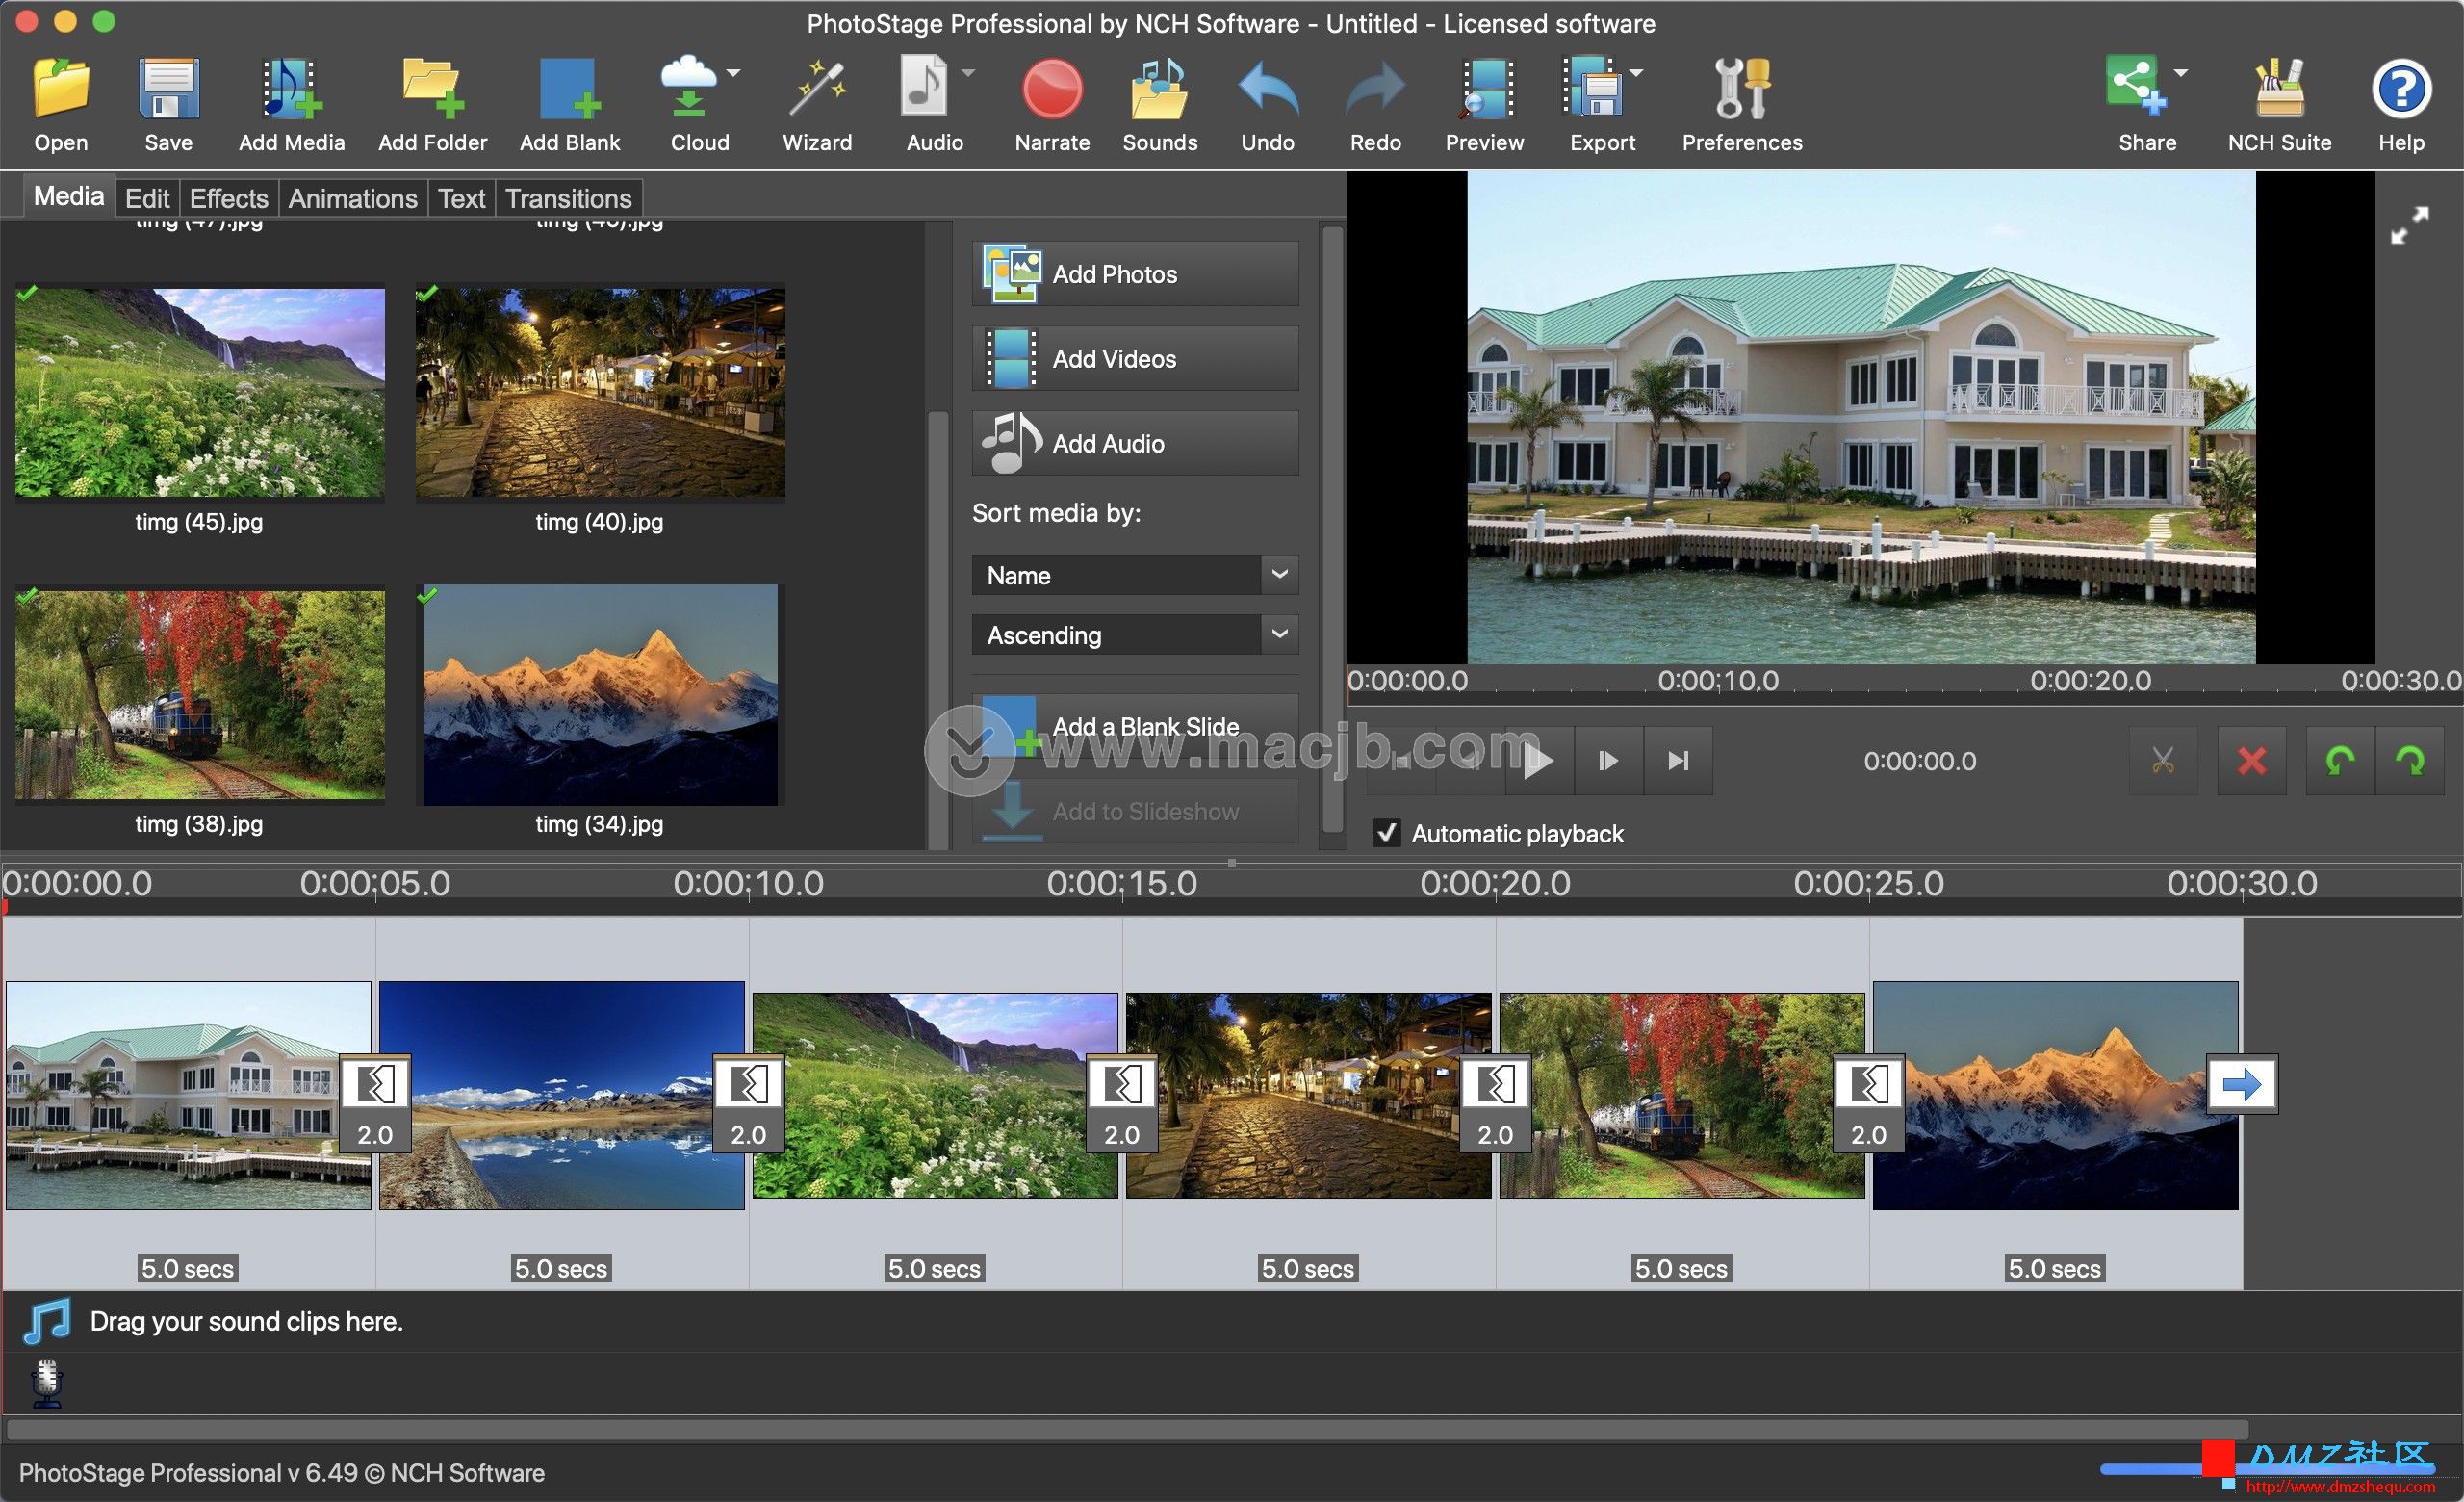Viewport: 2464px width, 1502px height.
Task: Step forward one frame in preview
Action: [1608, 761]
